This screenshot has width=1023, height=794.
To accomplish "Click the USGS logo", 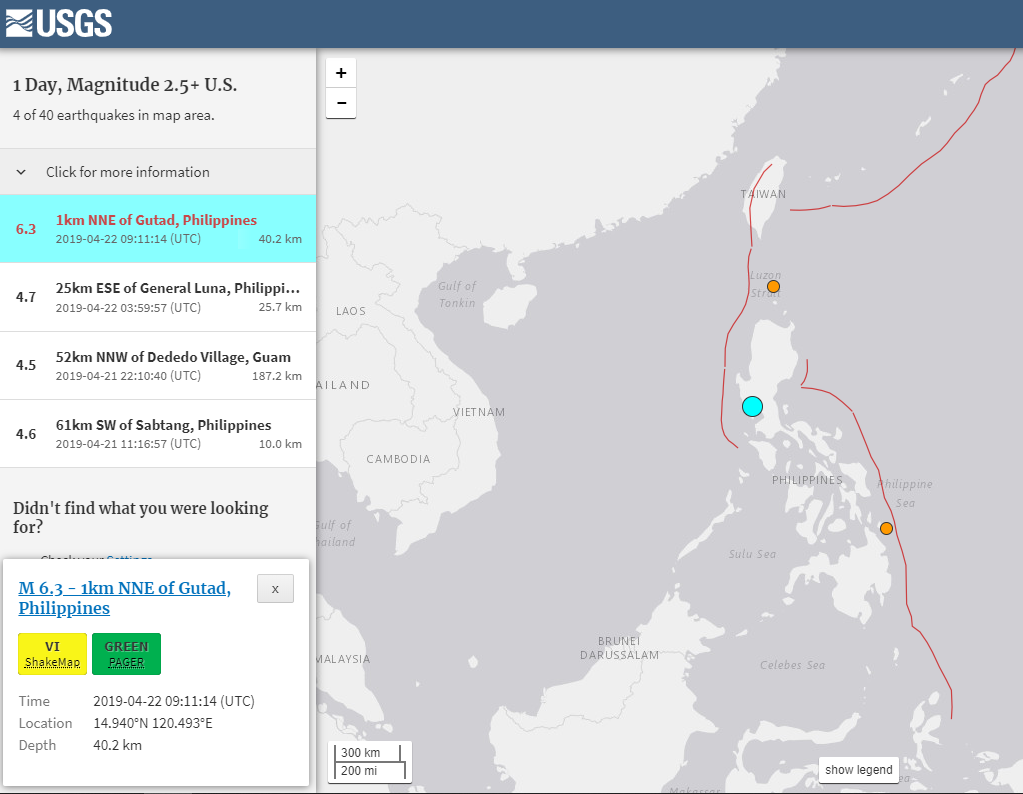I will coord(59,23).
